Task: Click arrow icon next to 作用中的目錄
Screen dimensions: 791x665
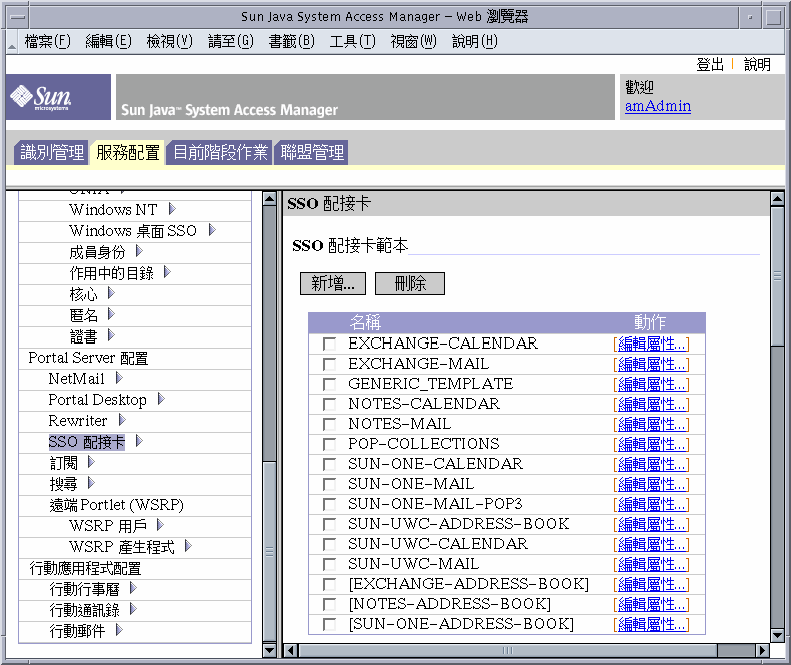Action: pyautogui.click(x=167, y=272)
